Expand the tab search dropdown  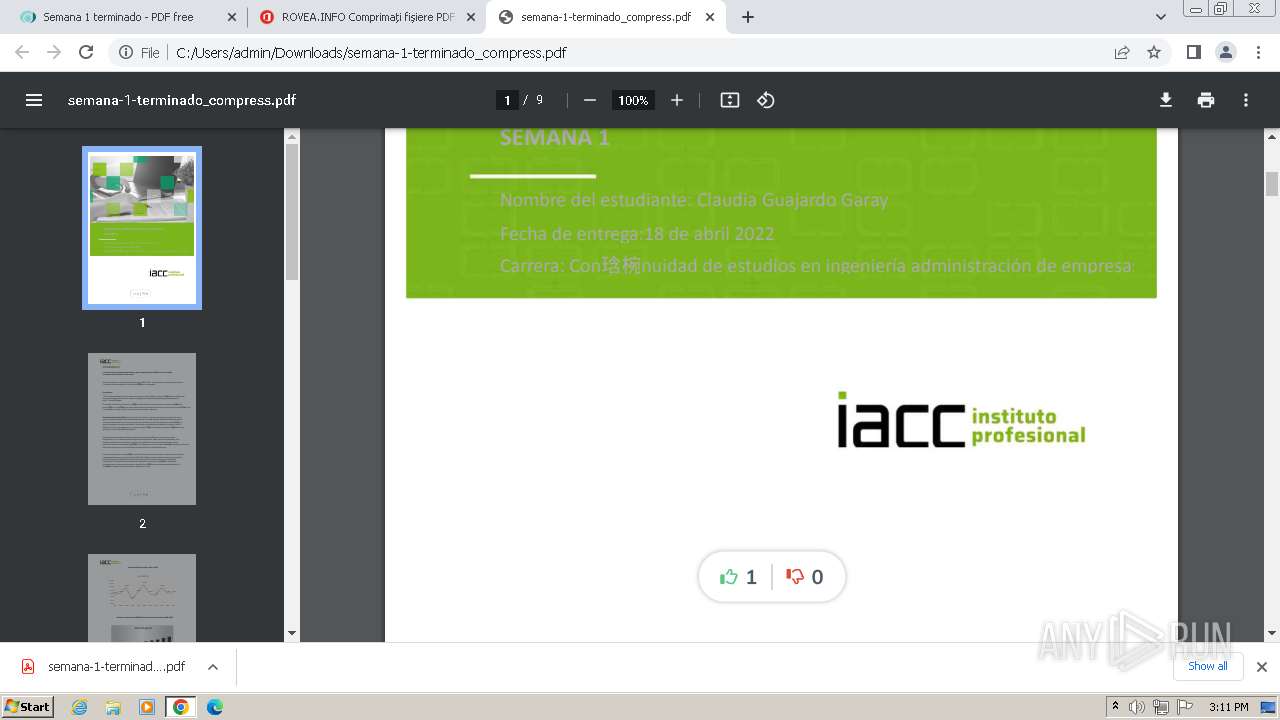[x=1161, y=17]
